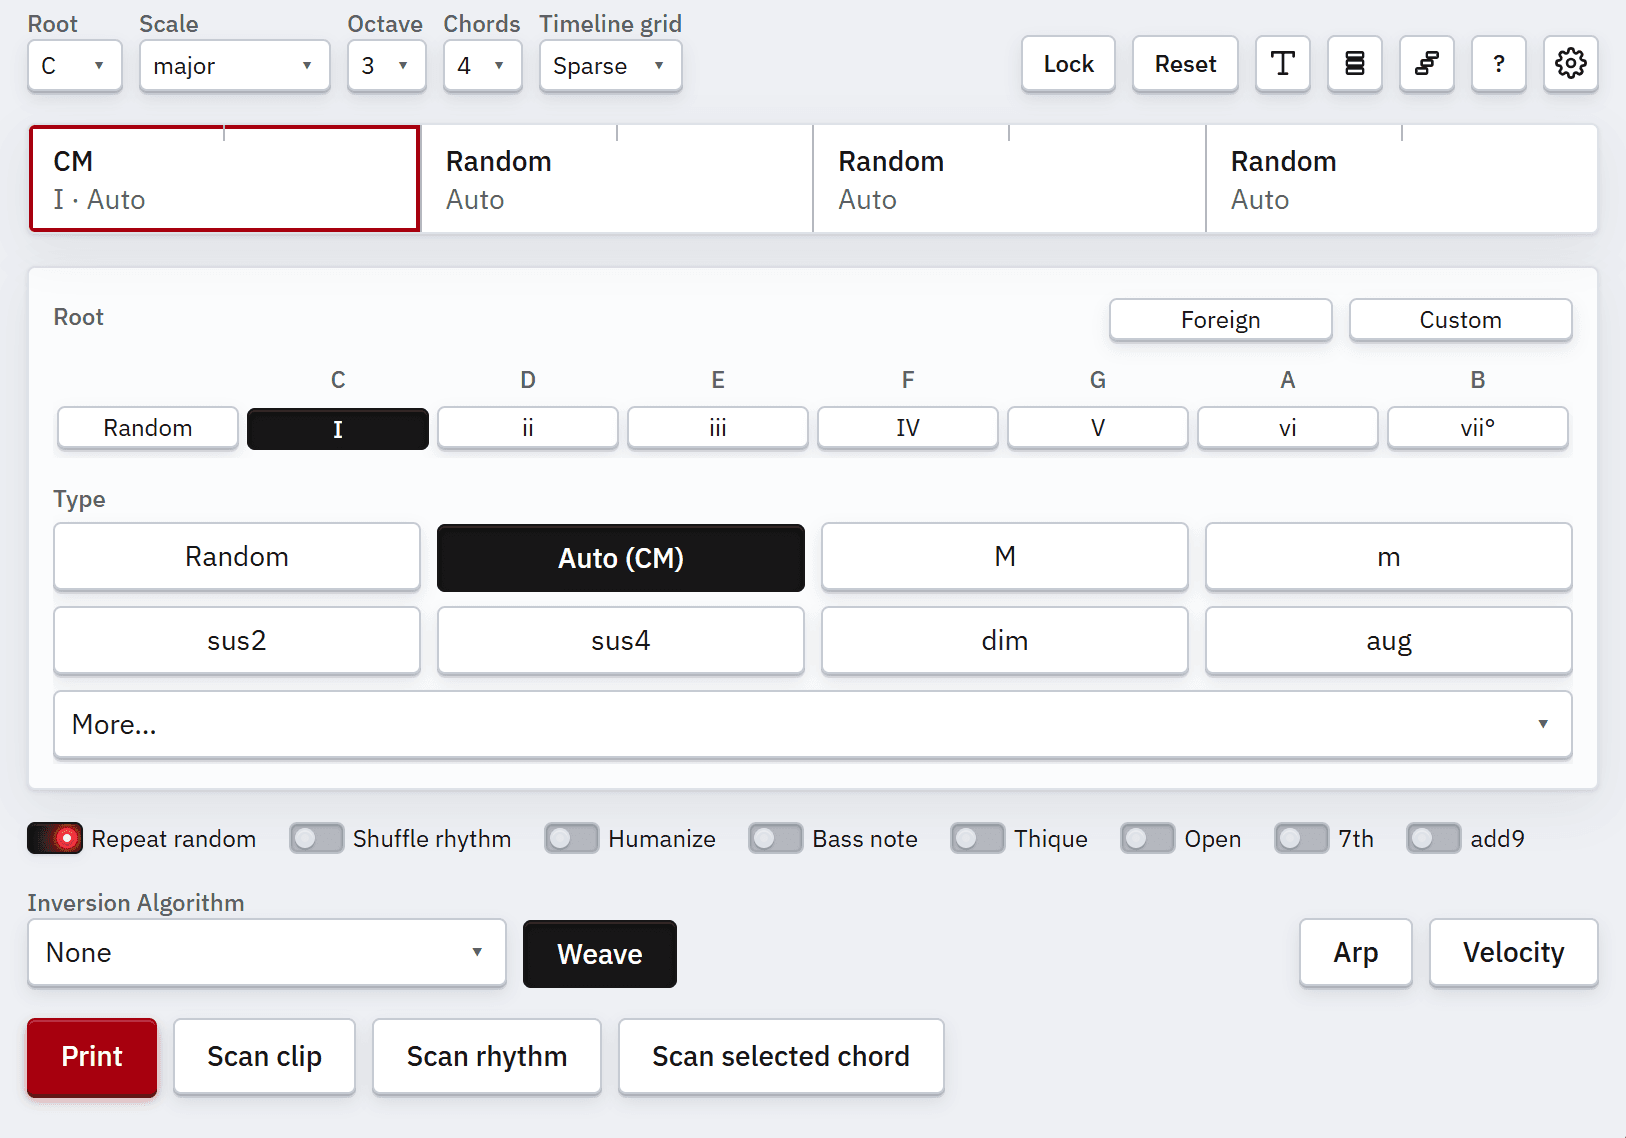Open help with the question mark button

(x=1499, y=64)
